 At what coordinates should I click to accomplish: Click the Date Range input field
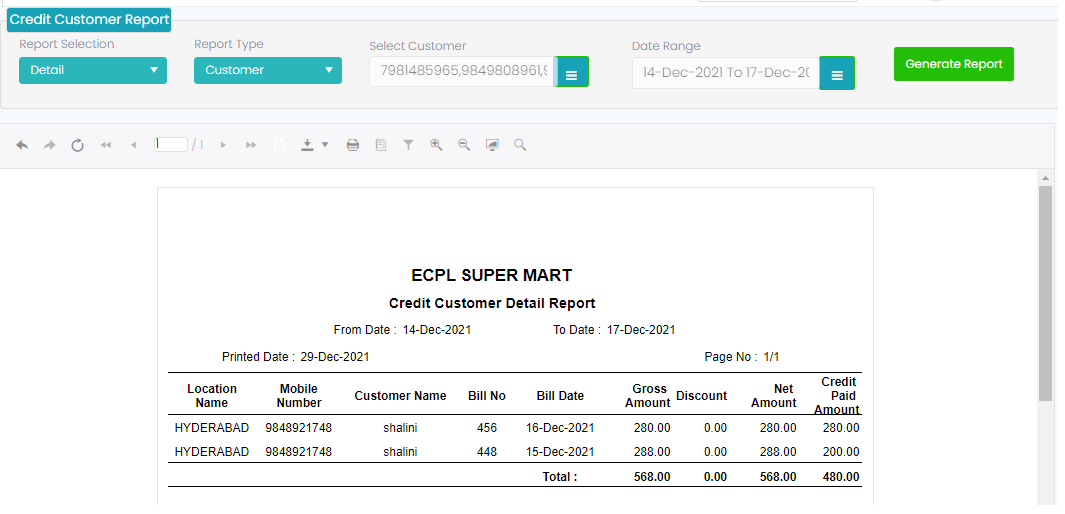click(725, 73)
